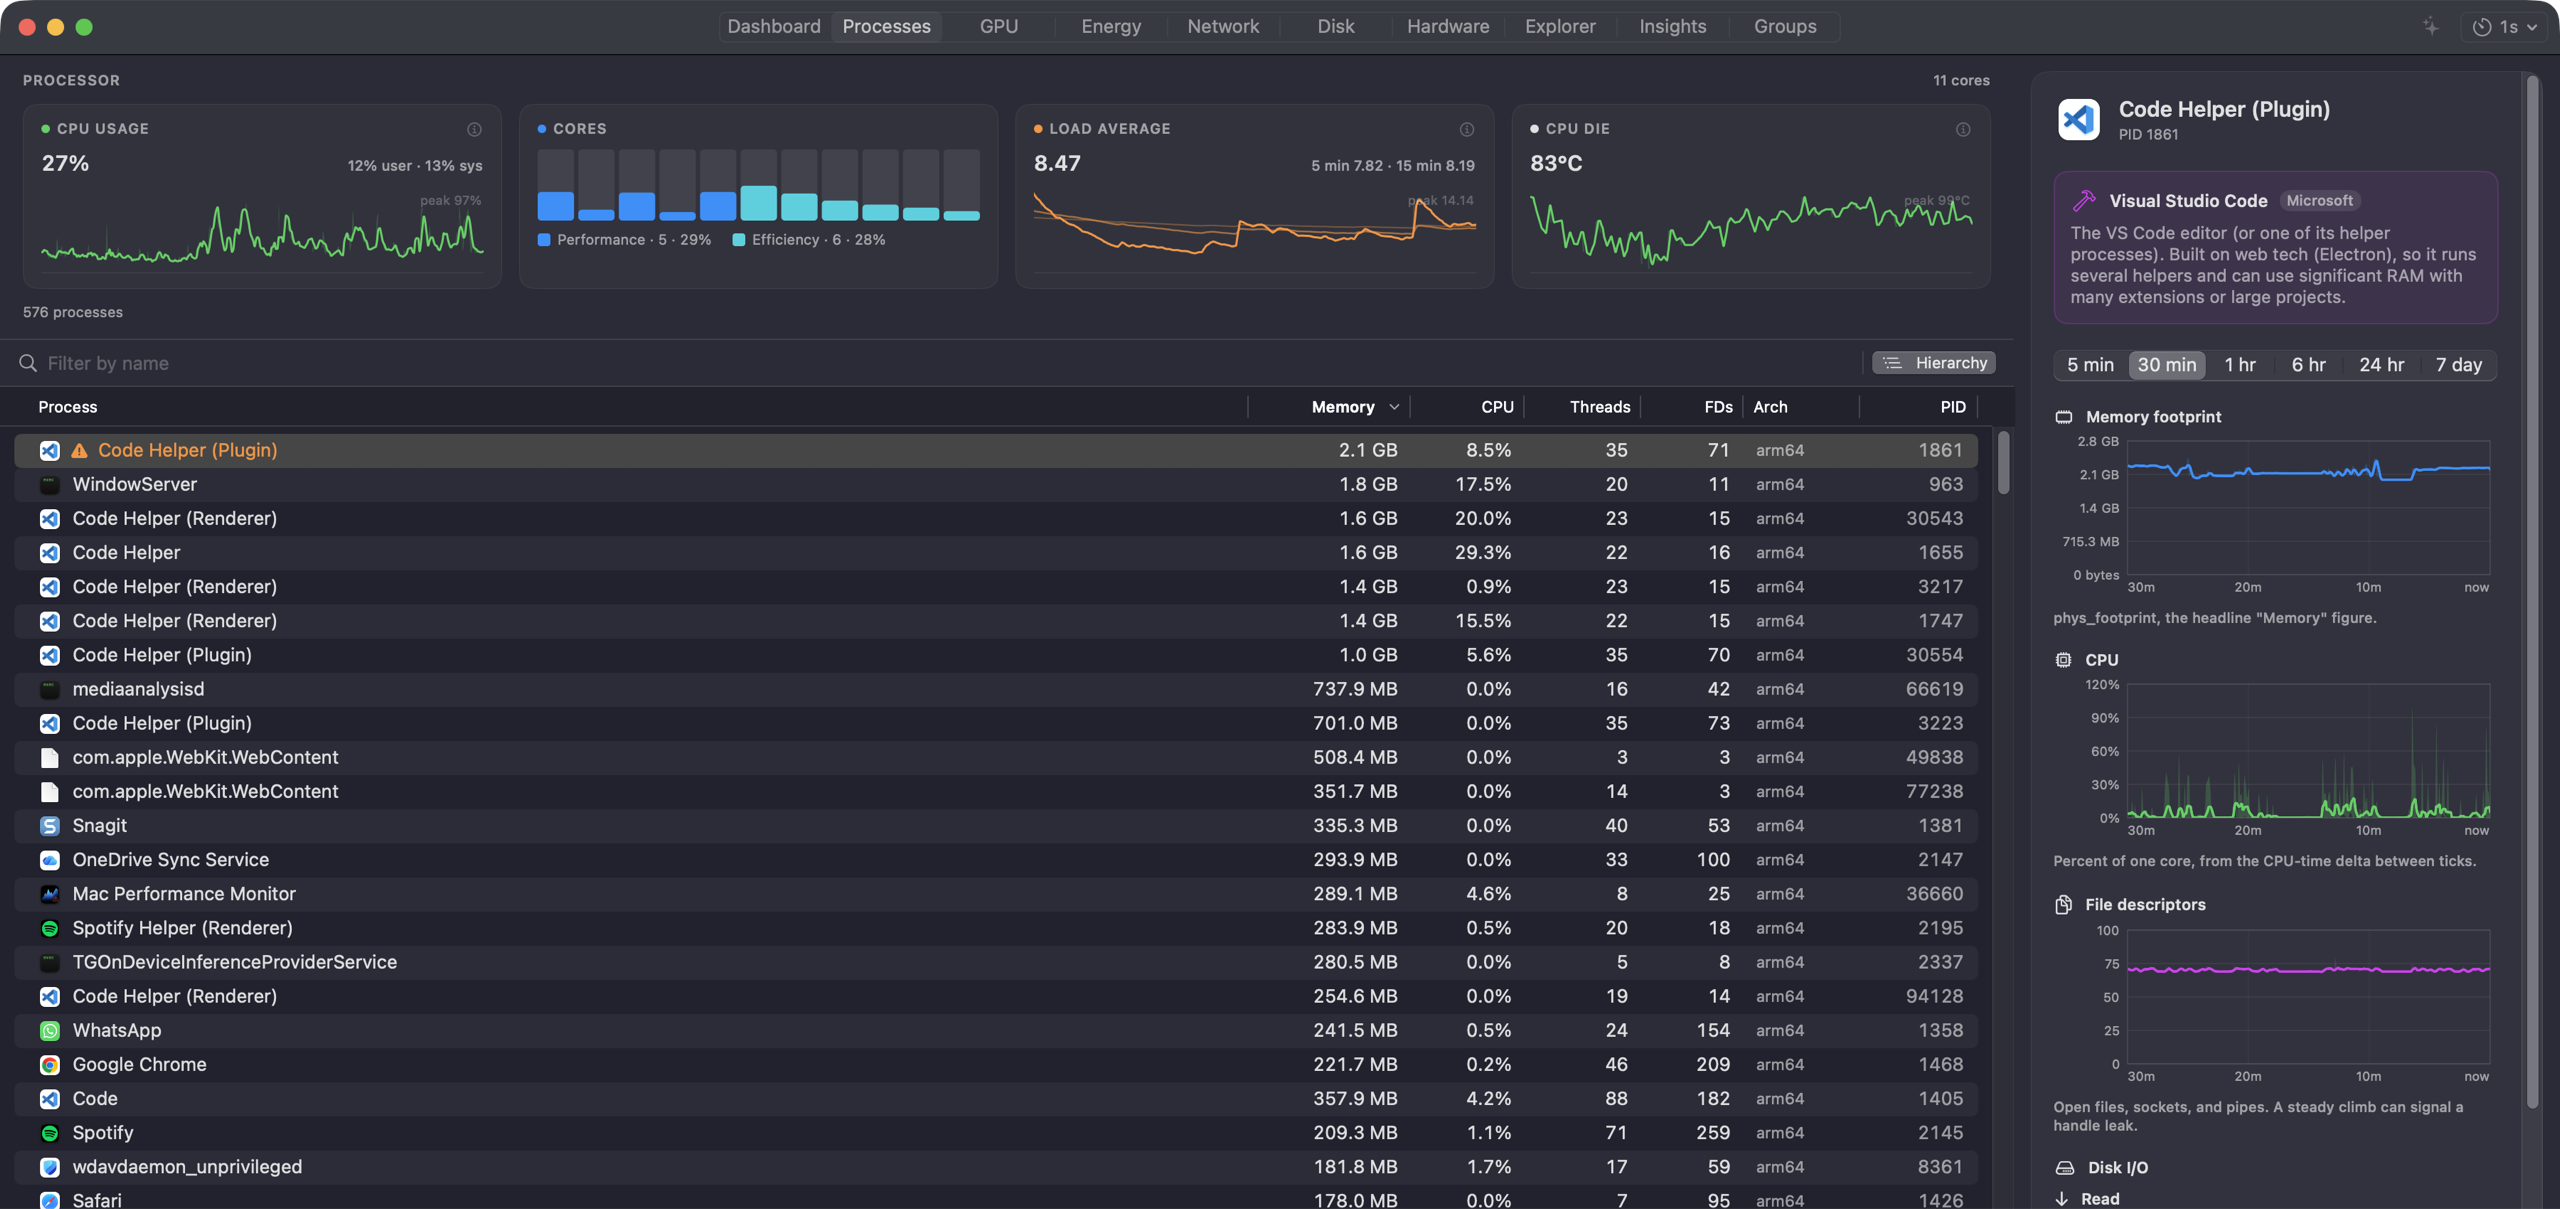
Task: Click the Memory column sort arrow
Action: [1393, 407]
